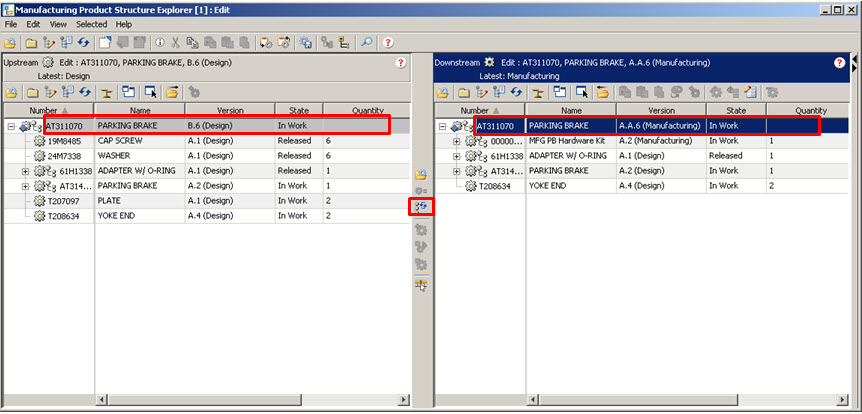Click the Upstream 'Edit : AT311070' header gear icon
This screenshot has height=414, width=862.
tap(48, 62)
